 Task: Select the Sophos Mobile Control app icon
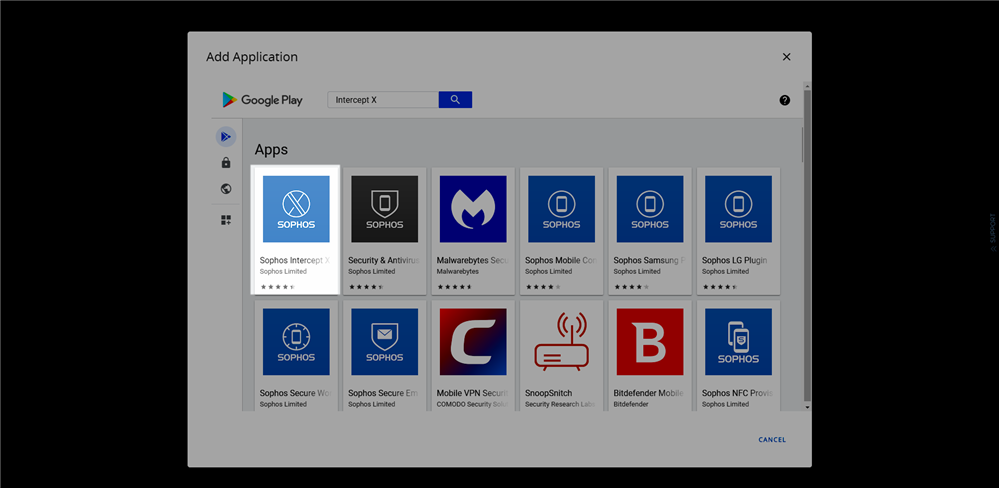point(561,209)
